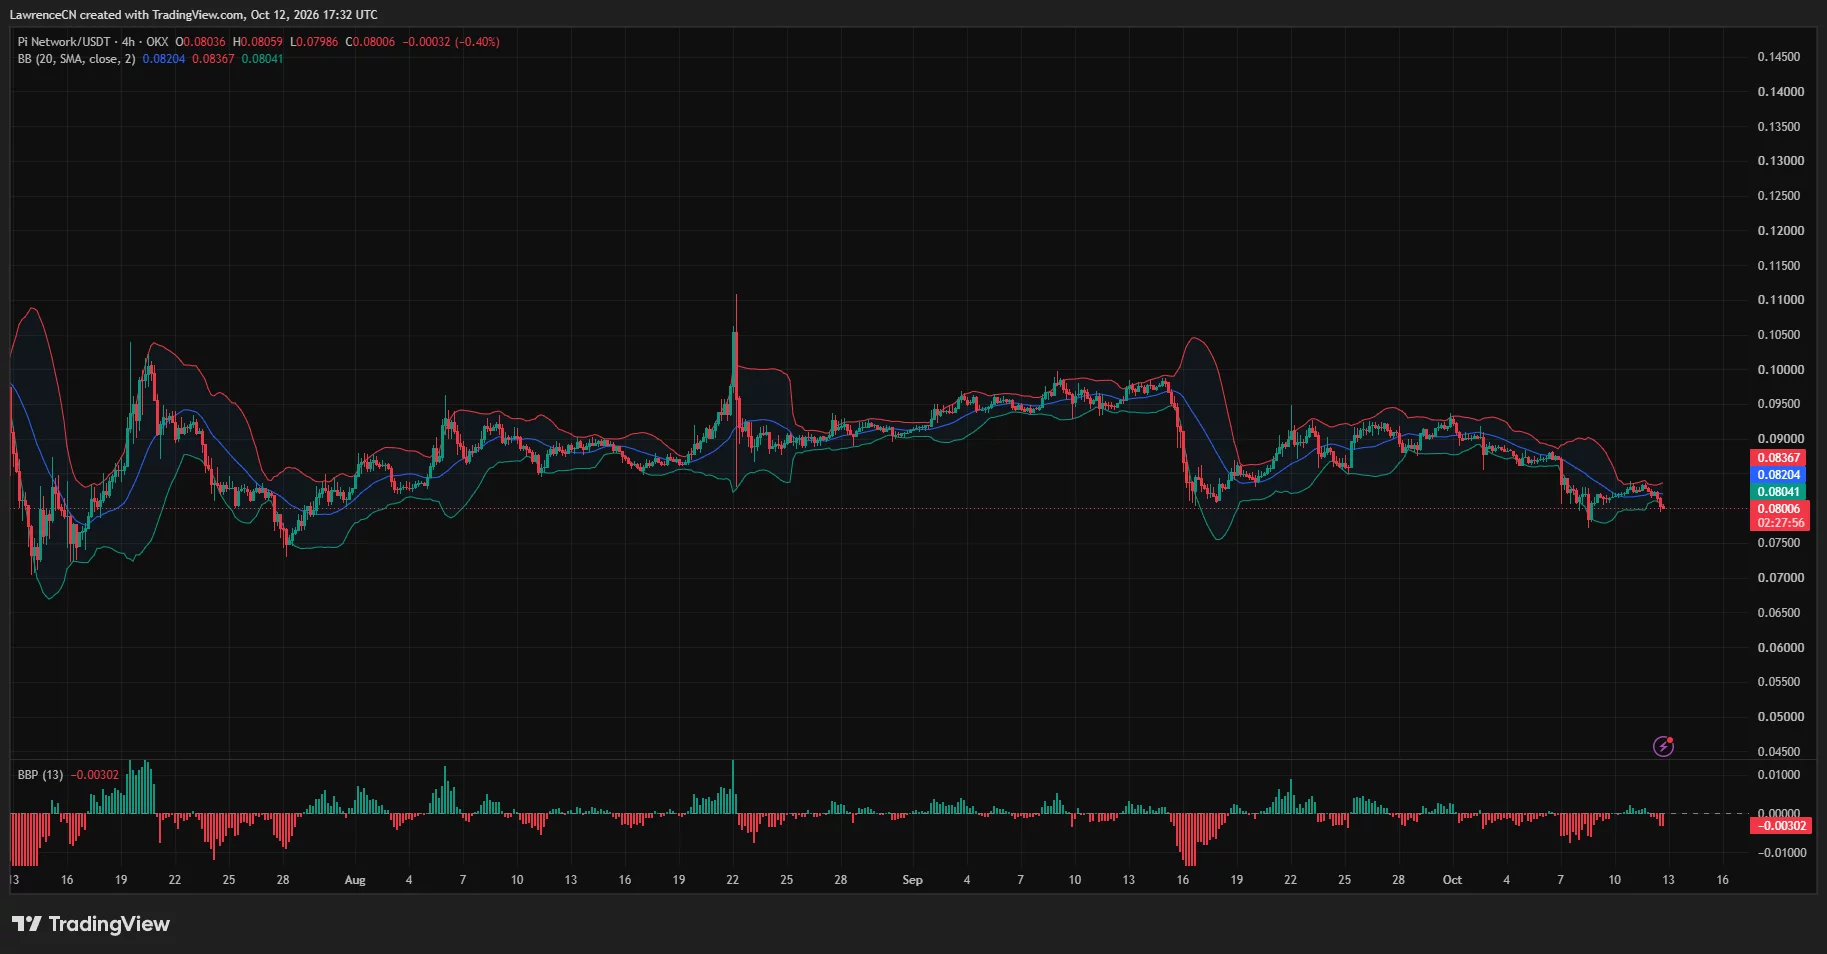1827x954 pixels.
Task: Click the 02:27:56 candle countdown label
Action: point(1779,523)
